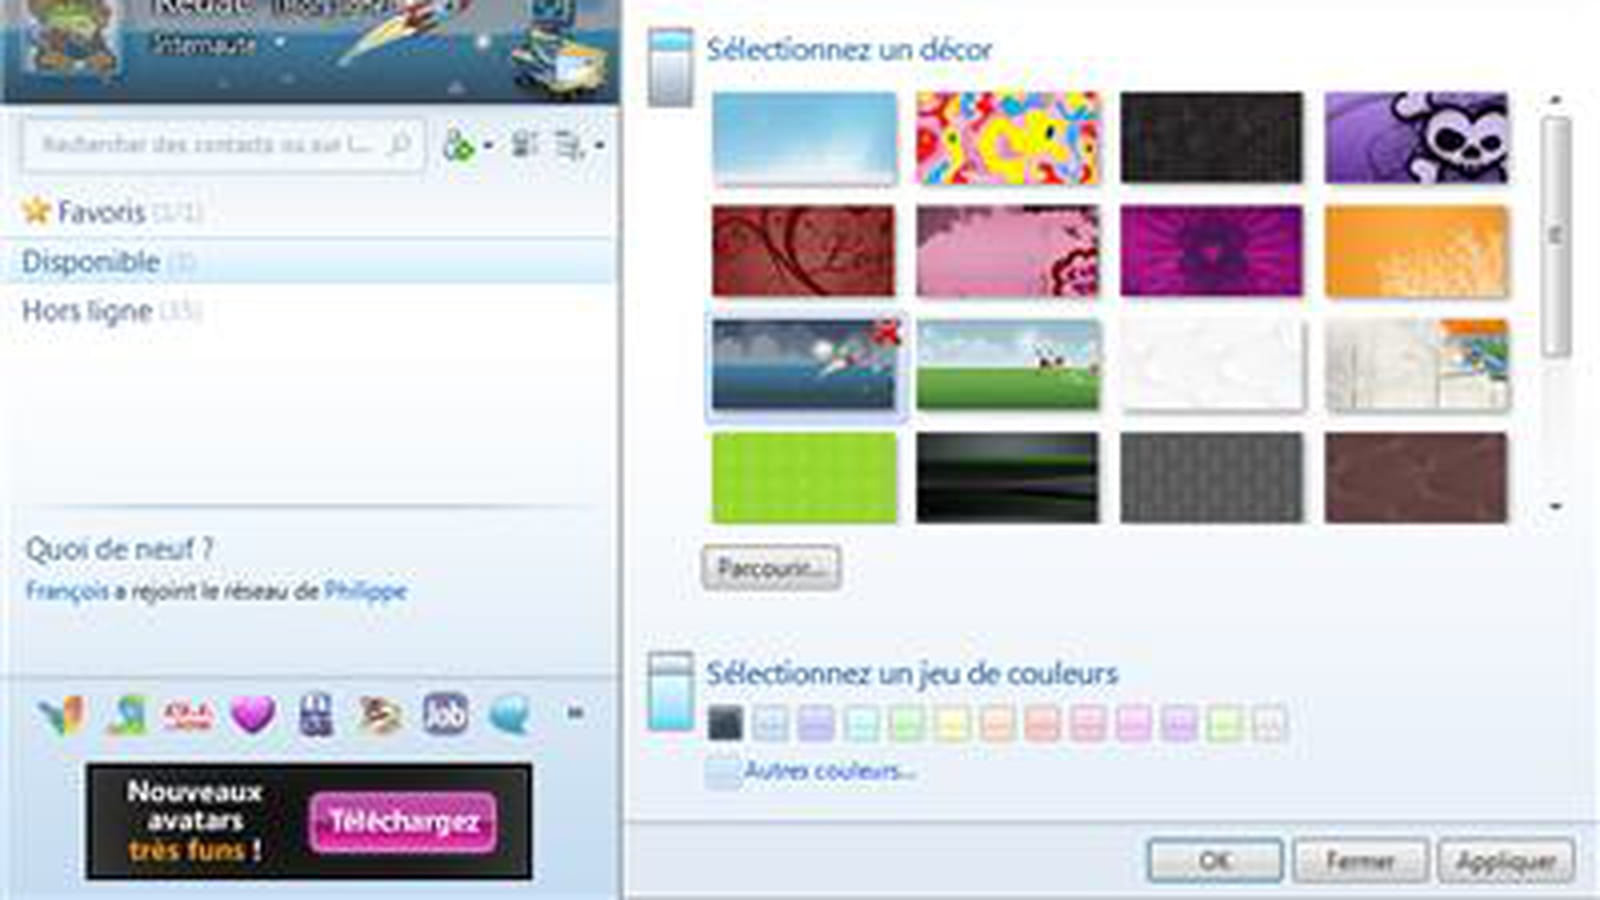Screen dimensions: 1600x900
Task: Choose the colorful psychedelic decor thumbnail
Action: [x=1008, y=138]
